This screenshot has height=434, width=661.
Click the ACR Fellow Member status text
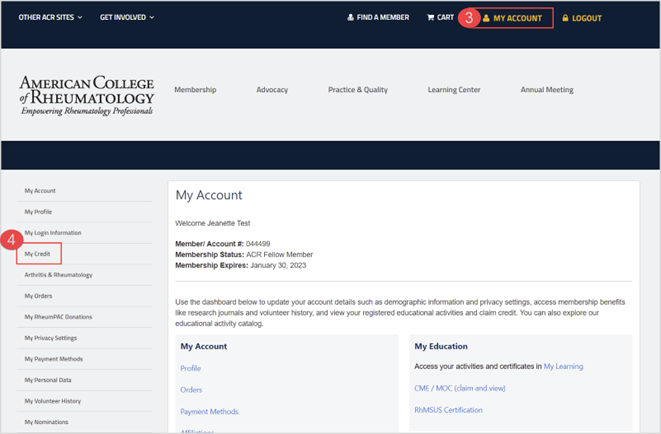[x=279, y=255]
